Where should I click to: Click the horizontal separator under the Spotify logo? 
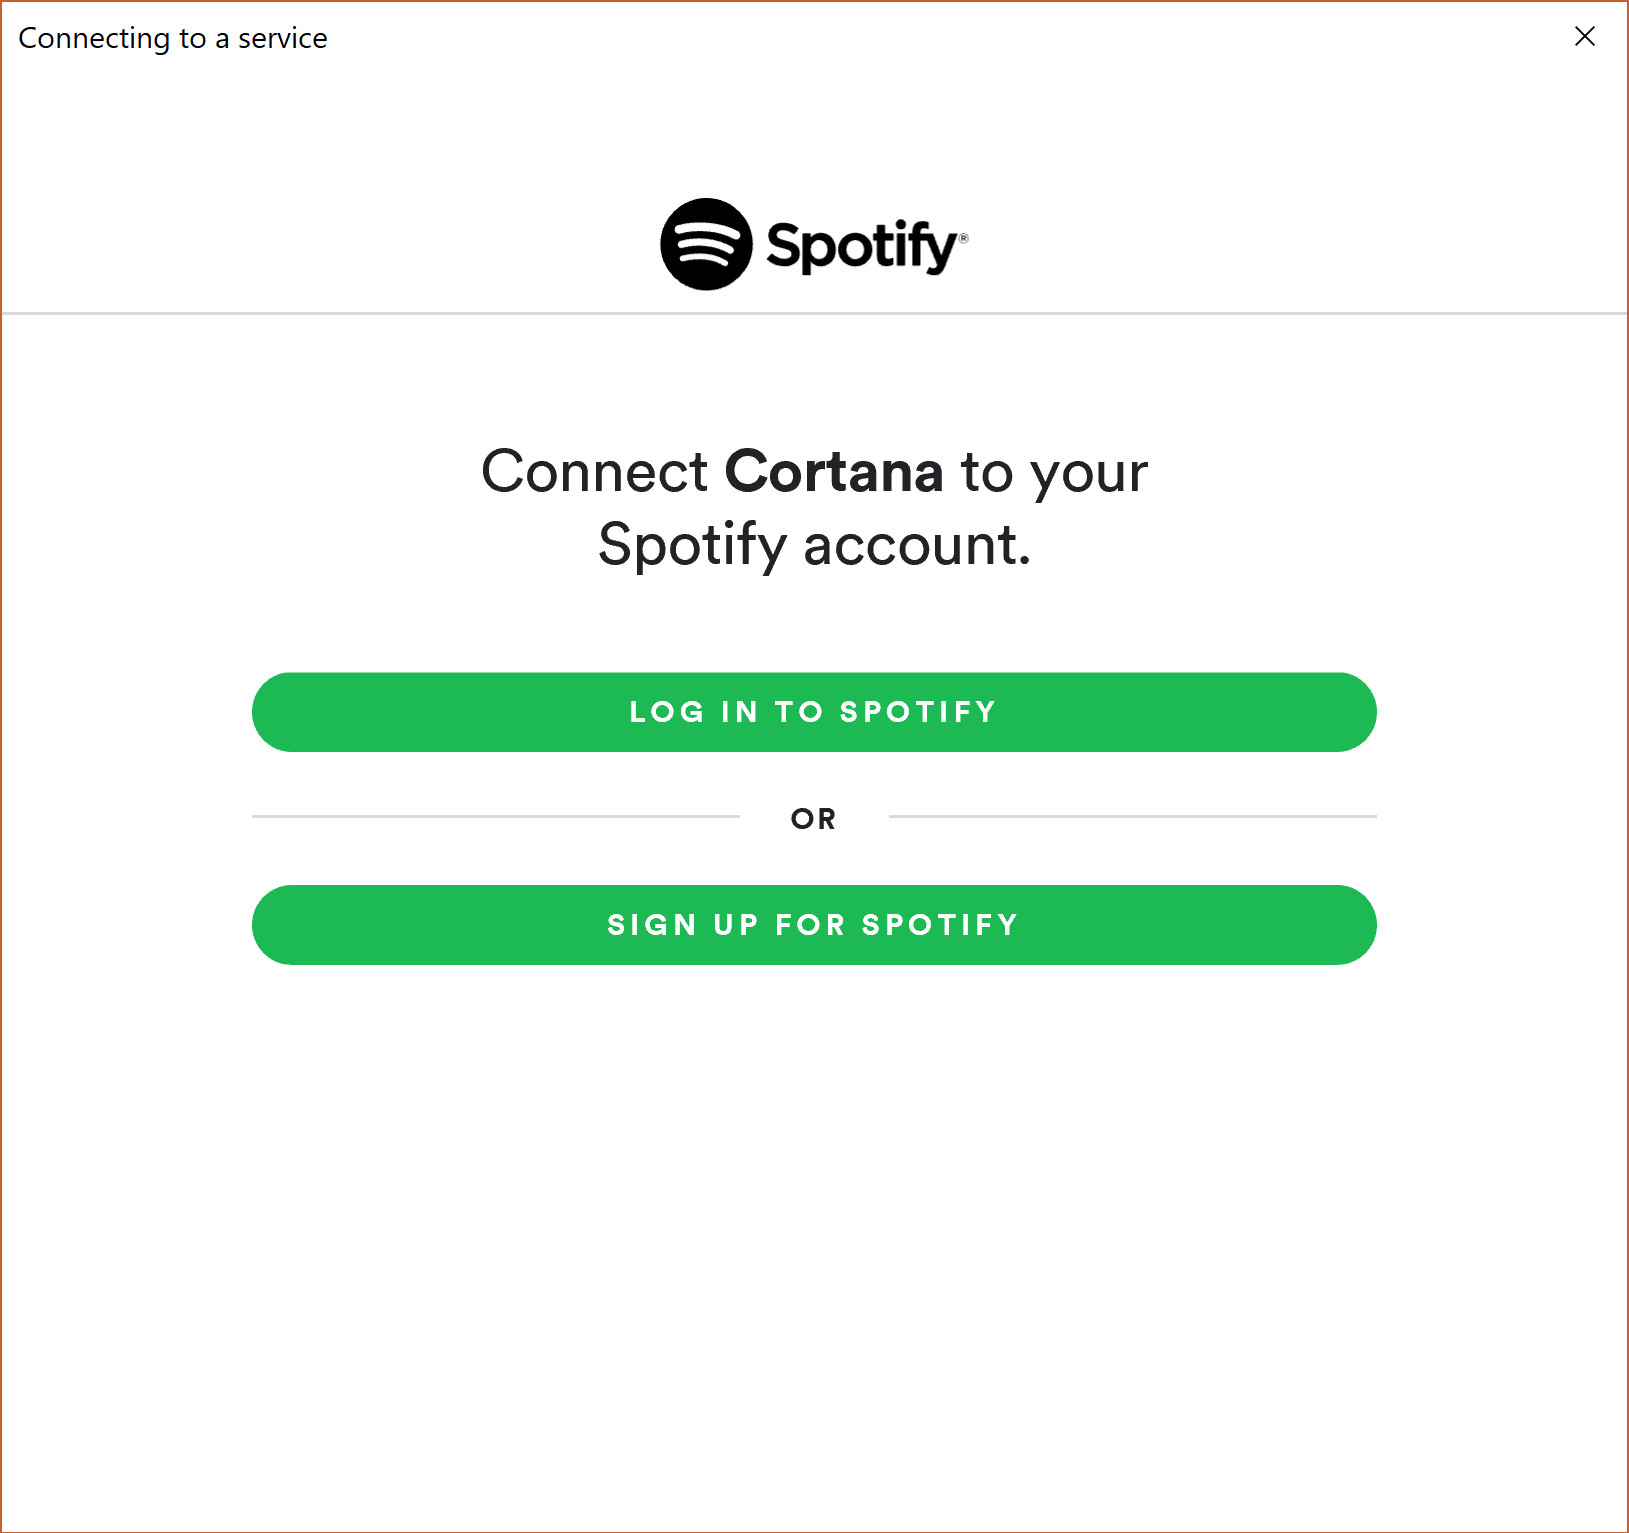[x=814, y=313]
